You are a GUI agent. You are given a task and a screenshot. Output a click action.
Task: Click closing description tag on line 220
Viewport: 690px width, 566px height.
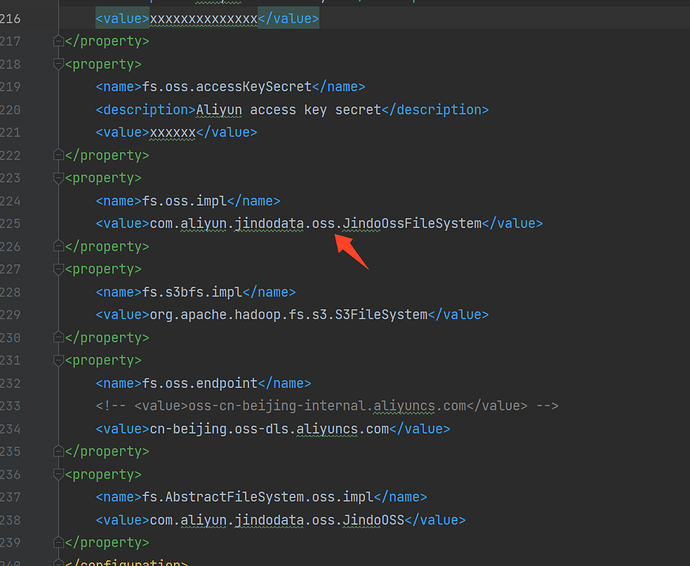click(435, 110)
